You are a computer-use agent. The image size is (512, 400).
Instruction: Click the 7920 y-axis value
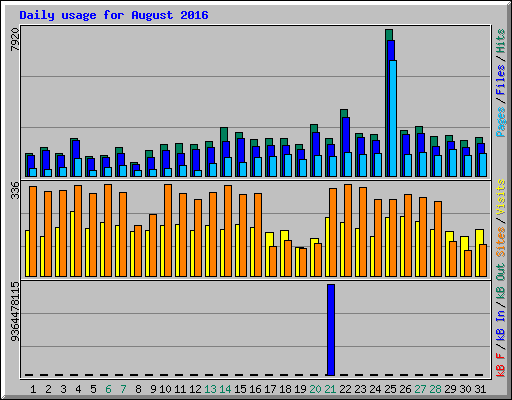point(15,40)
